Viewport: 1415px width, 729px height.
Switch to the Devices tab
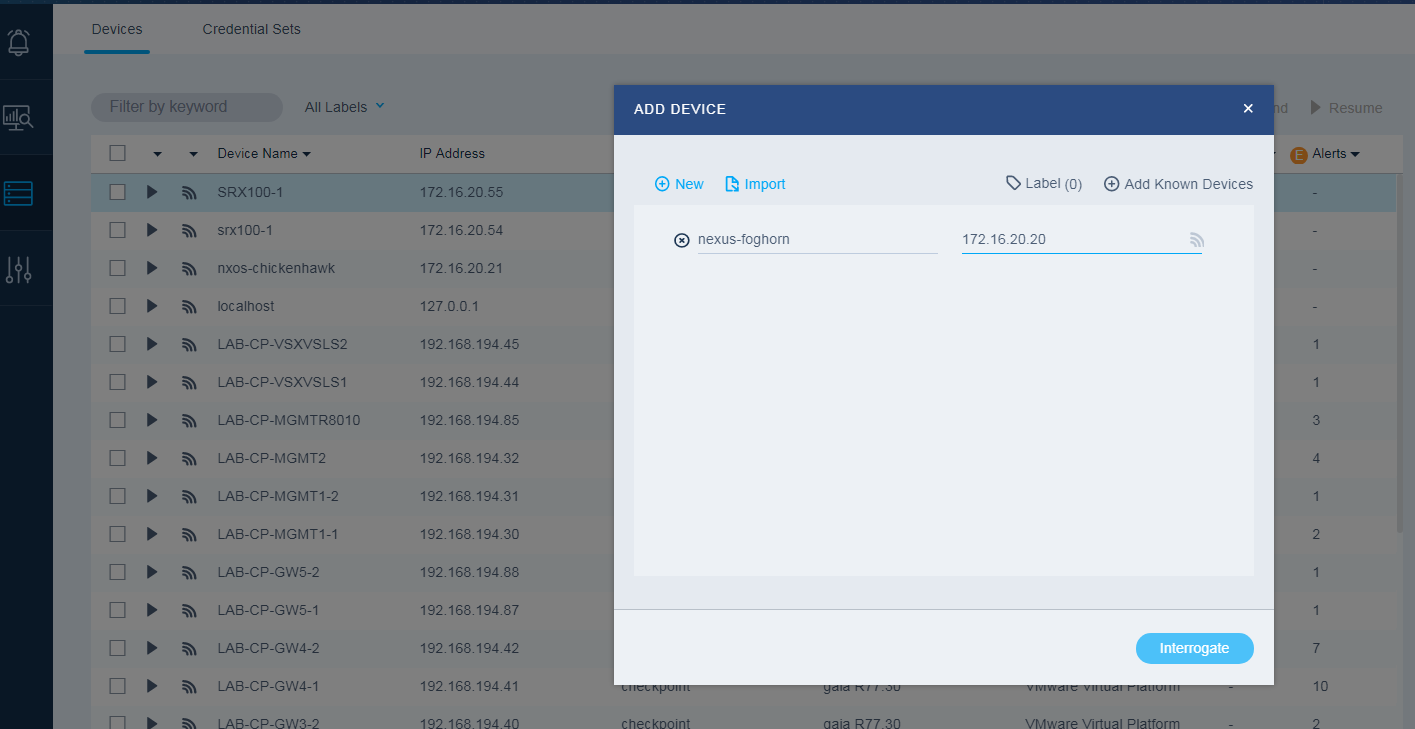click(x=117, y=29)
